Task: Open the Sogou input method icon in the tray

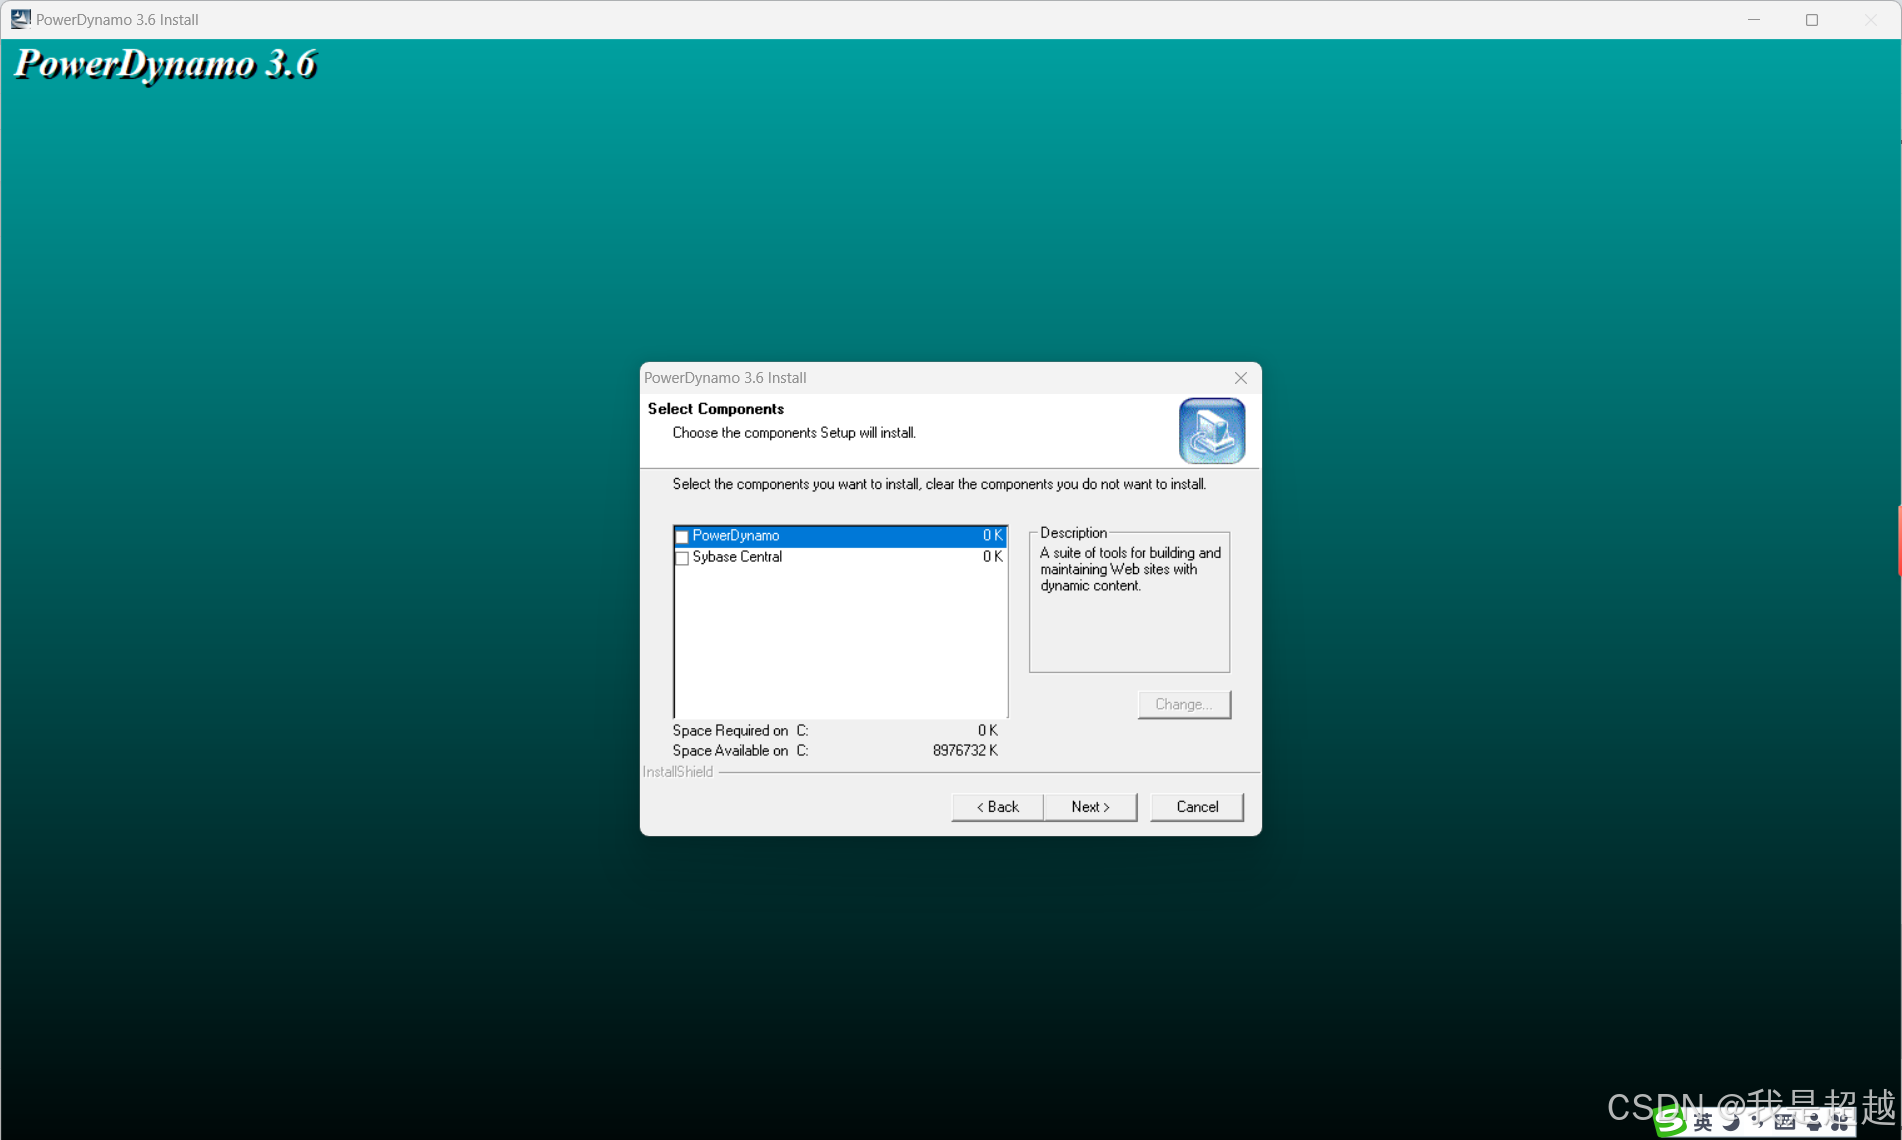Action: (1670, 1121)
